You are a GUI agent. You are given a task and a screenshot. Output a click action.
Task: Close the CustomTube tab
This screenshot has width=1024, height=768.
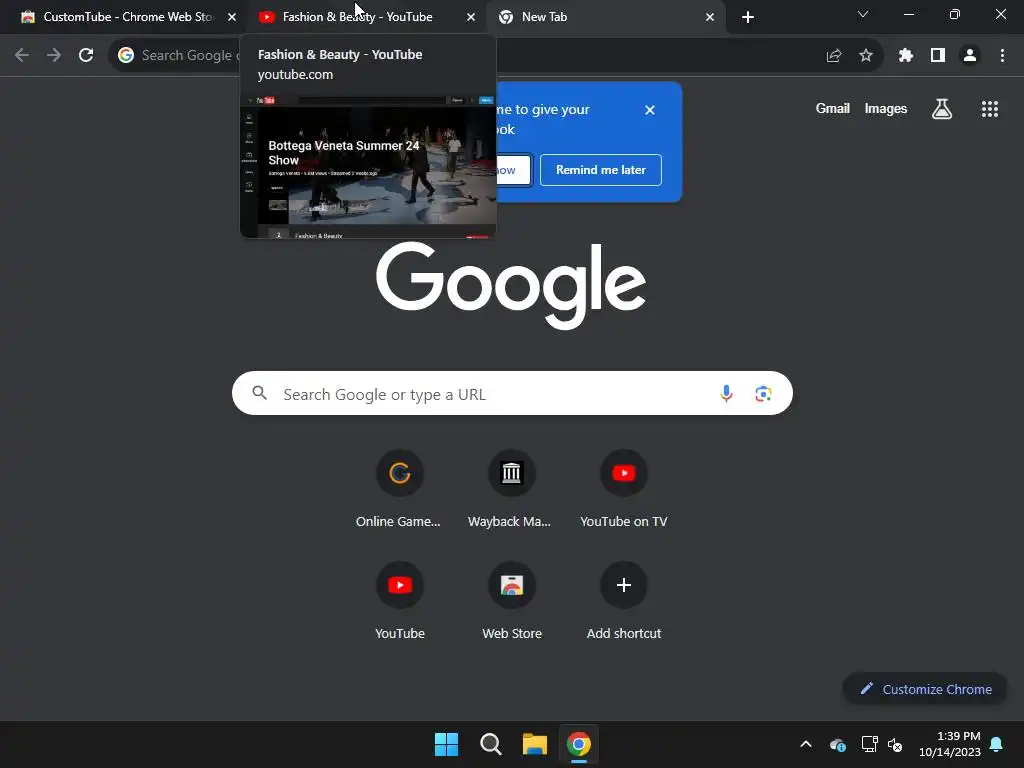click(x=232, y=18)
